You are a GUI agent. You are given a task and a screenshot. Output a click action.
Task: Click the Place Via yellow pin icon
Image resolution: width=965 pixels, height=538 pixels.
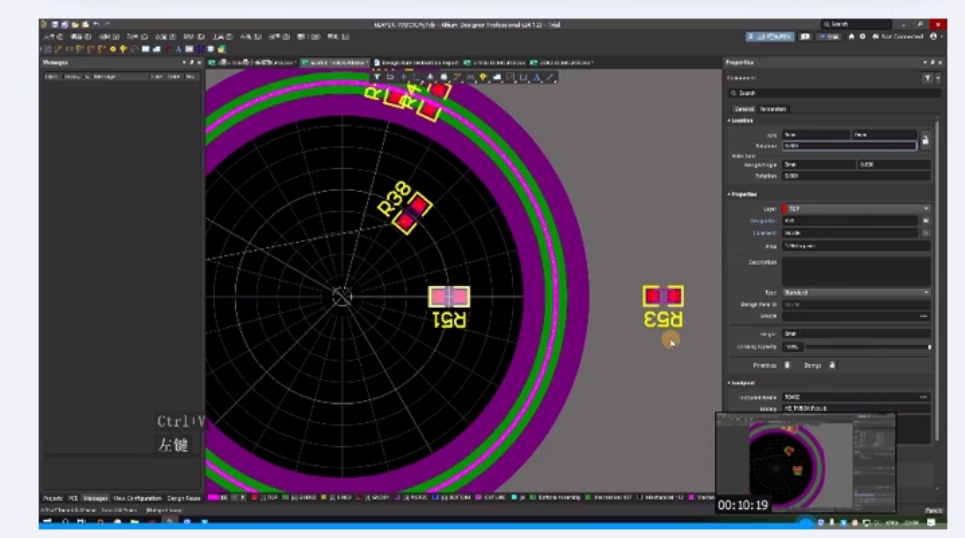click(483, 78)
